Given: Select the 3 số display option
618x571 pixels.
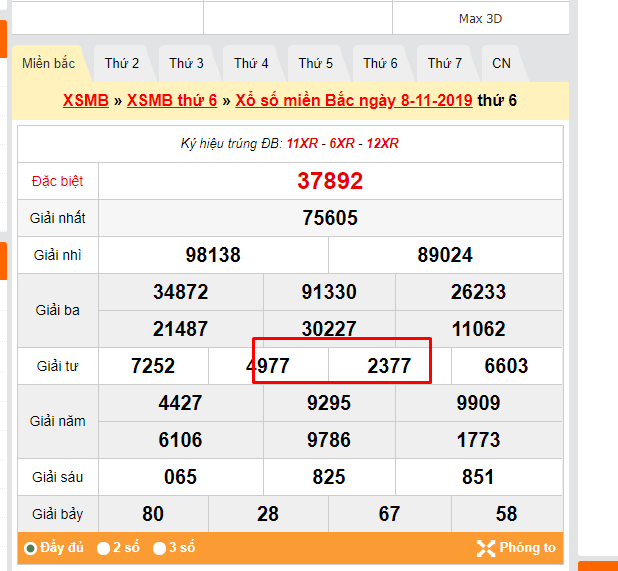Looking at the screenshot, I should pos(159,548).
